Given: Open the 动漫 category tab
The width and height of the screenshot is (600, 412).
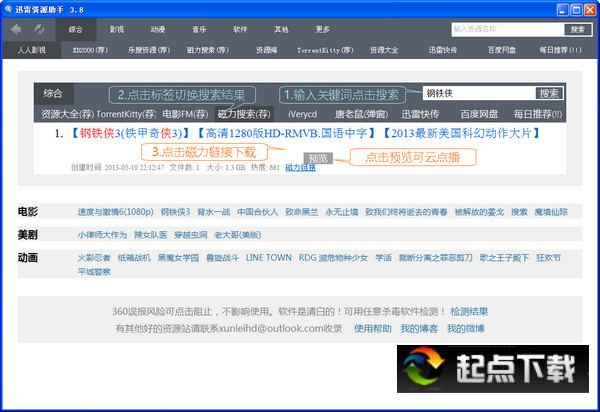Looking at the screenshot, I should (158, 30).
